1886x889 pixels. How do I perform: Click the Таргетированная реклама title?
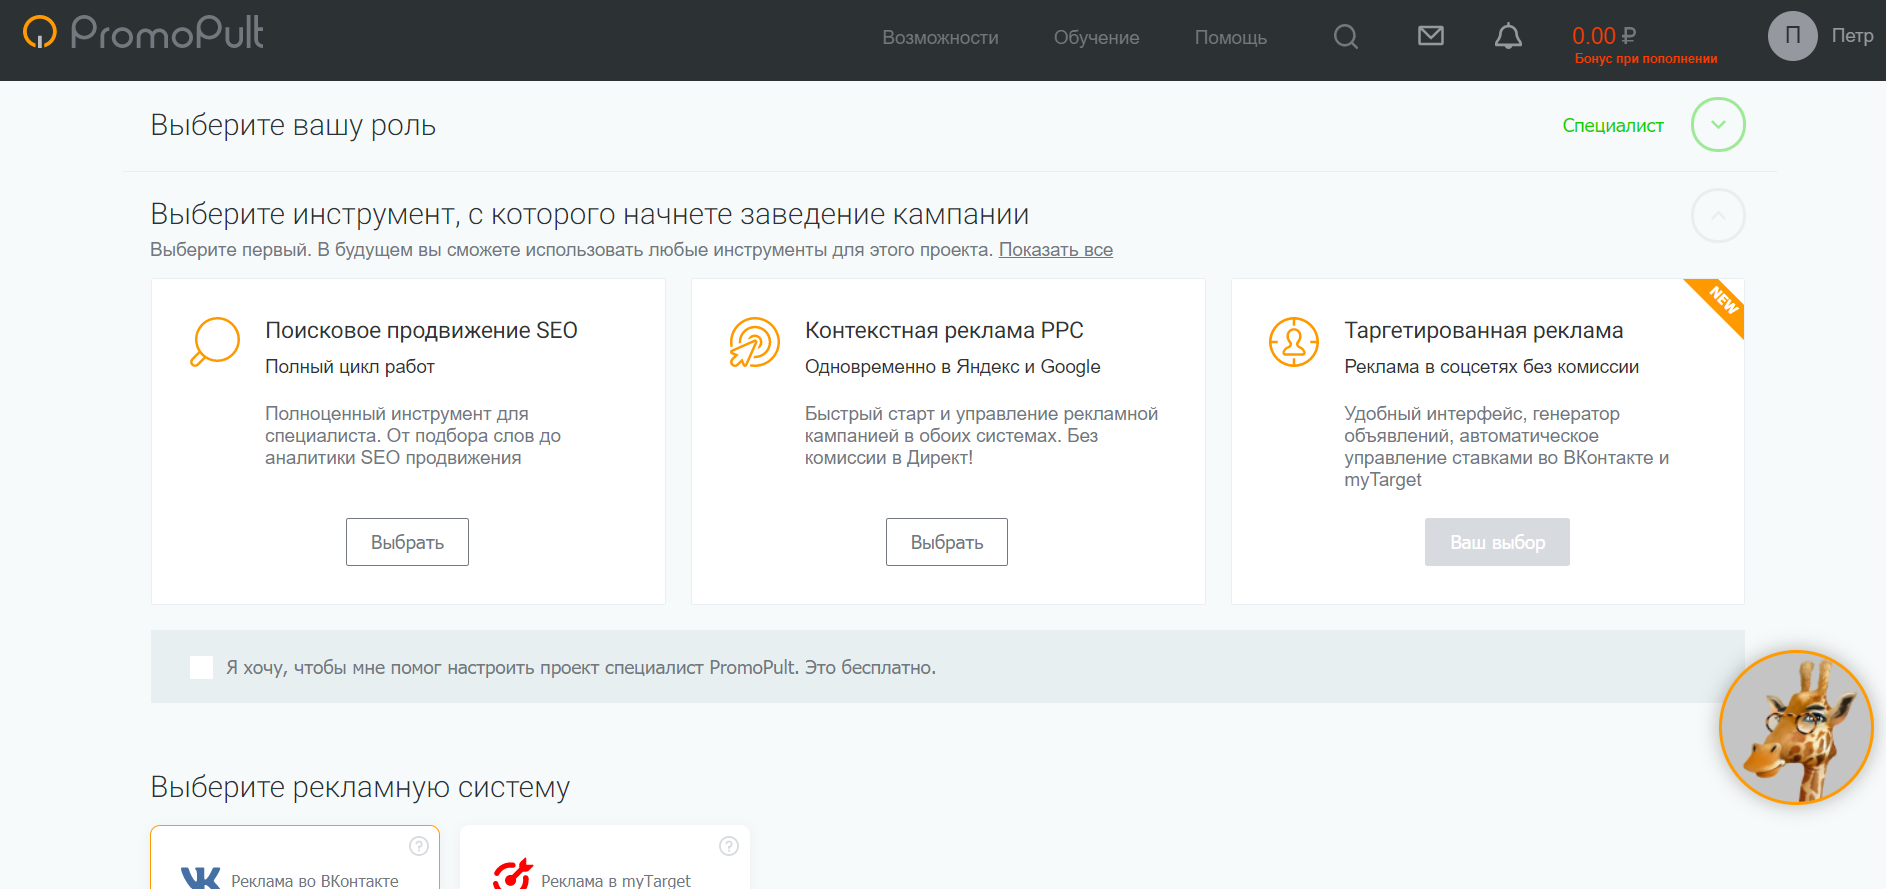click(x=1483, y=331)
